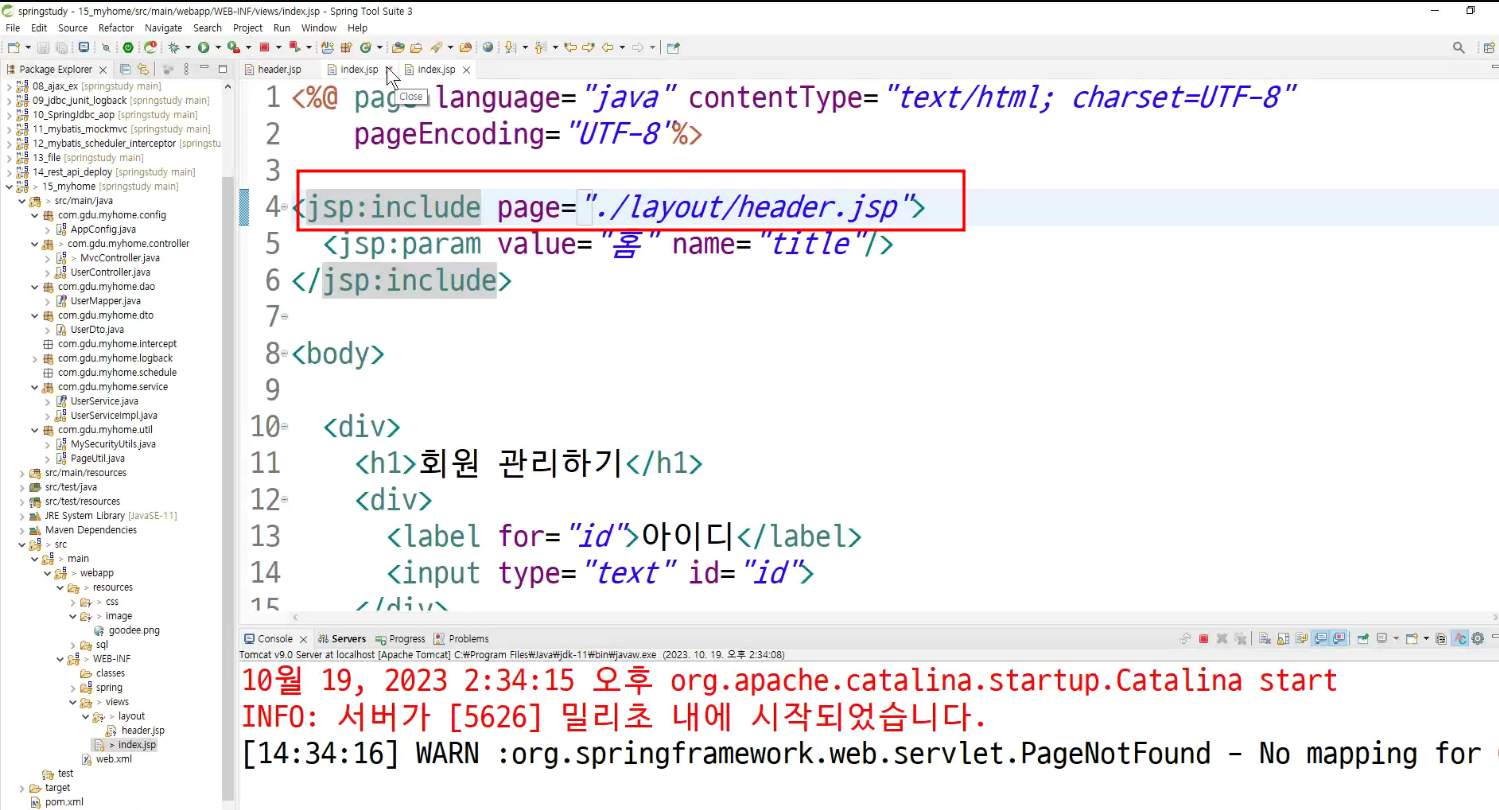Click the Search magnifier icon at top right
Image resolution: width=1499 pixels, height=810 pixels.
pyautogui.click(x=1459, y=47)
